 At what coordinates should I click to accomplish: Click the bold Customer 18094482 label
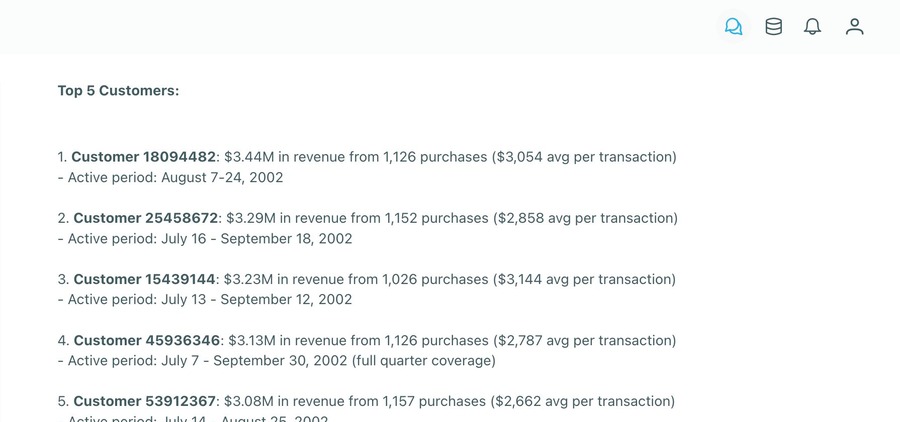point(143,157)
